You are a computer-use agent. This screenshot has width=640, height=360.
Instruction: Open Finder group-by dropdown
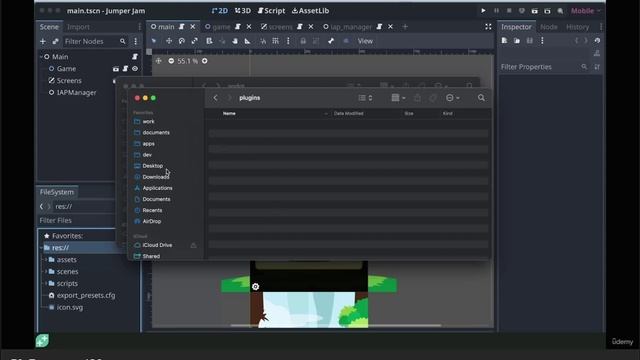click(x=398, y=98)
